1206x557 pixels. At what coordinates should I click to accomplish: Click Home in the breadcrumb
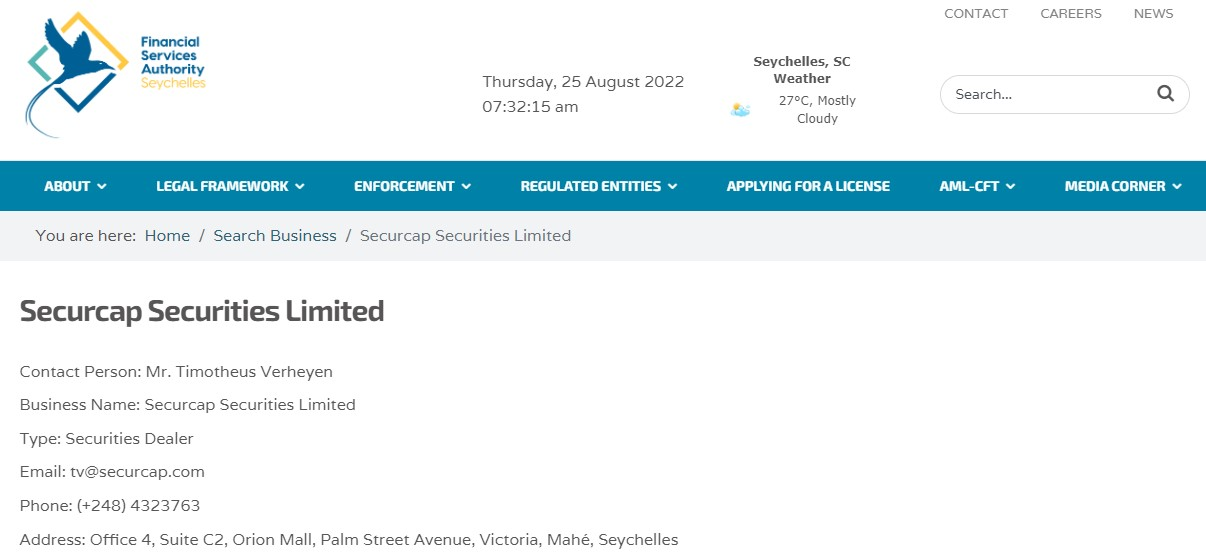tap(167, 236)
